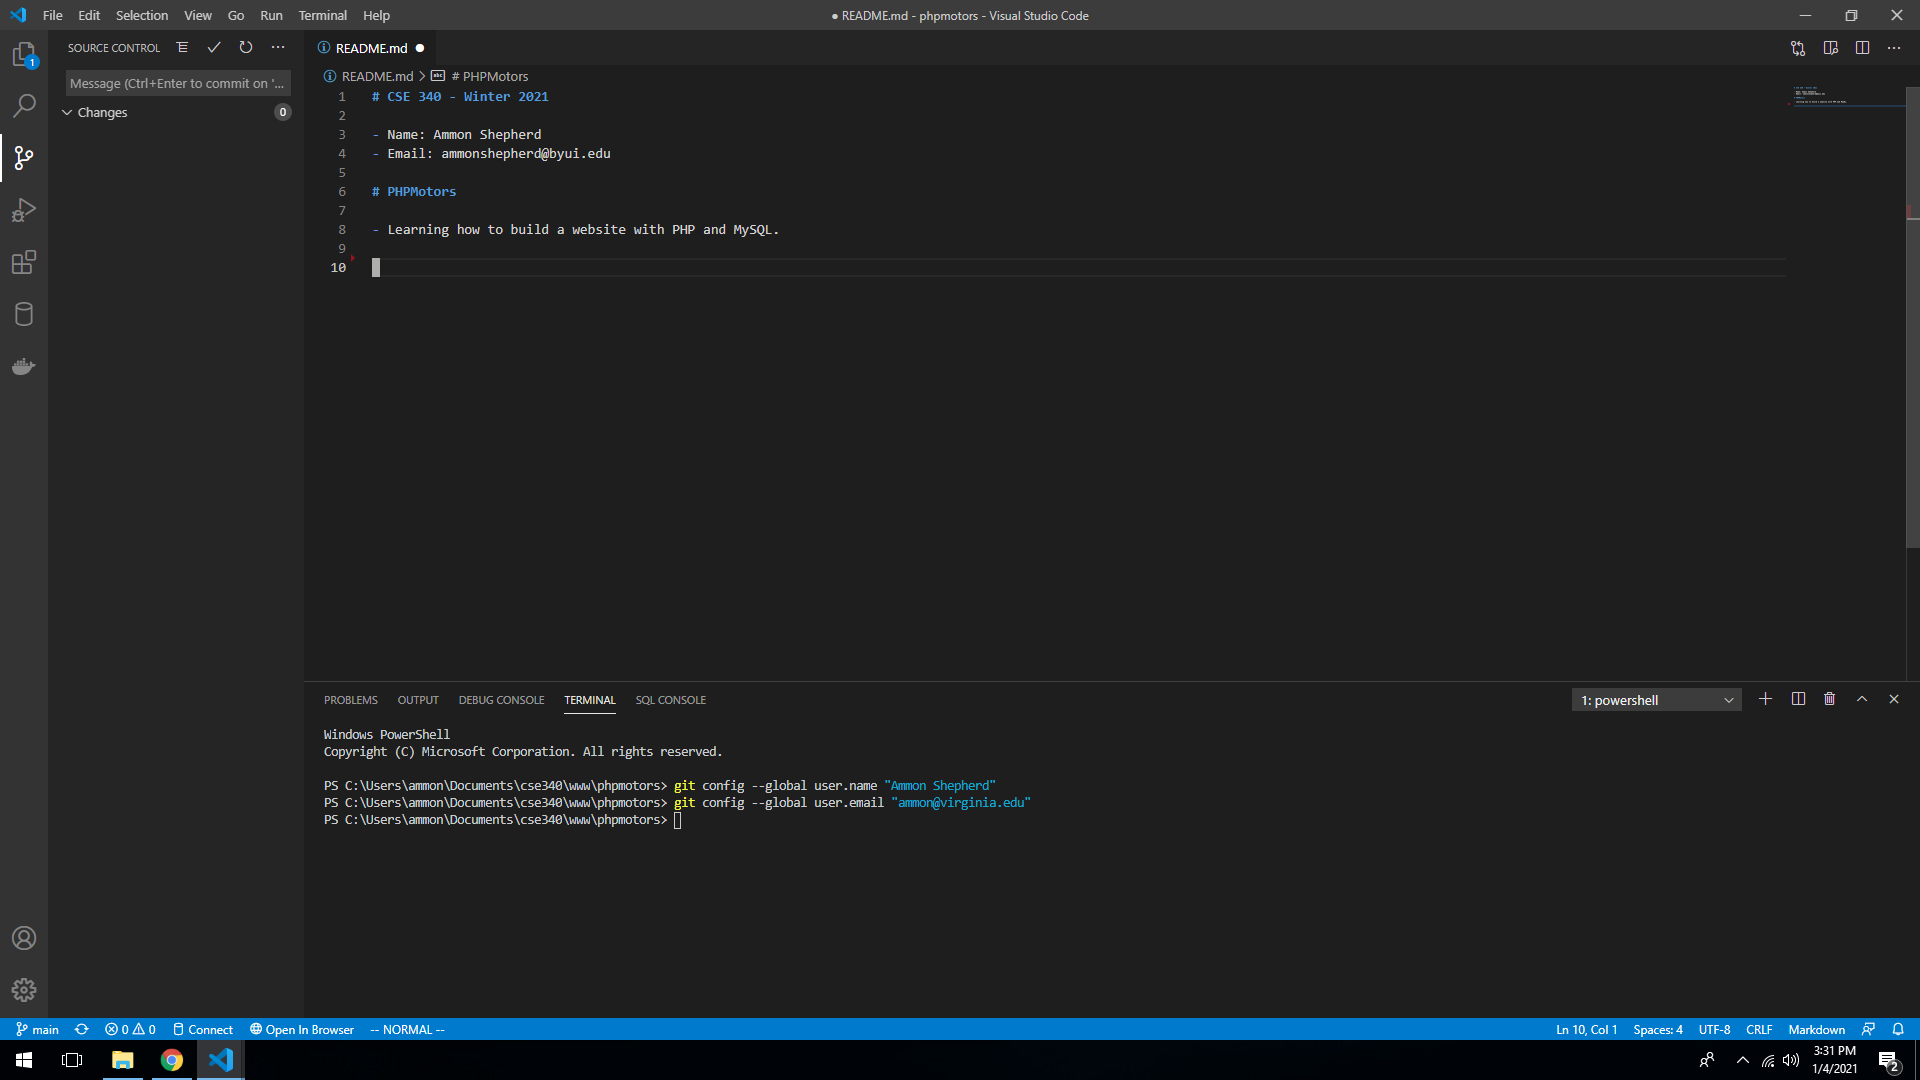Click Open In Browser status item
The width and height of the screenshot is (1920, 1080).
point(302,1029)
